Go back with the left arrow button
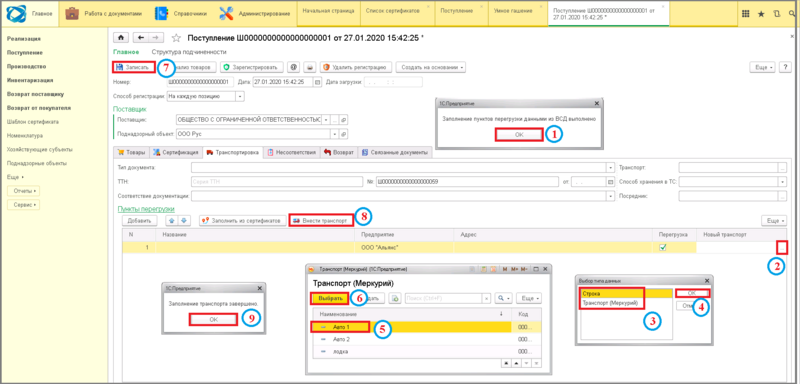Screen dimensions: 800x384 click(x=141, y=38)
